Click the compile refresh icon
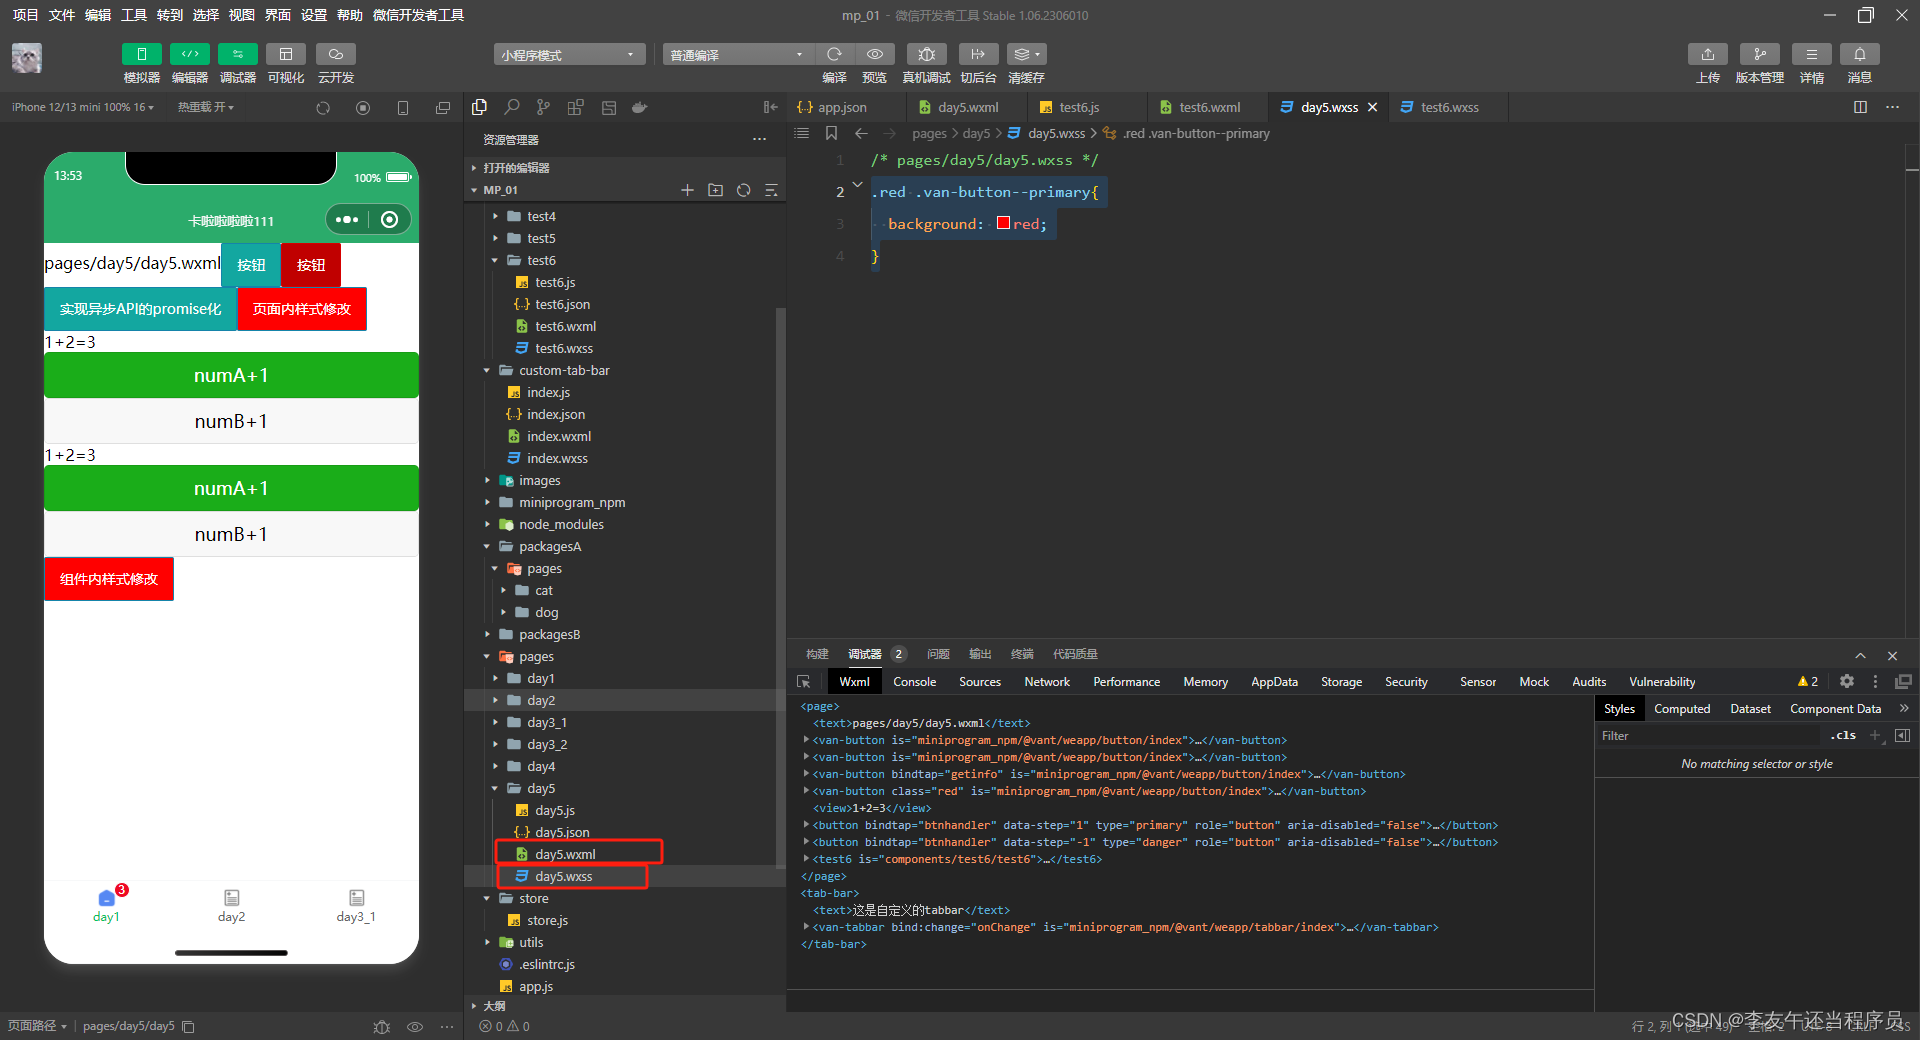The image size is (1920, 1040). [834, 54]
